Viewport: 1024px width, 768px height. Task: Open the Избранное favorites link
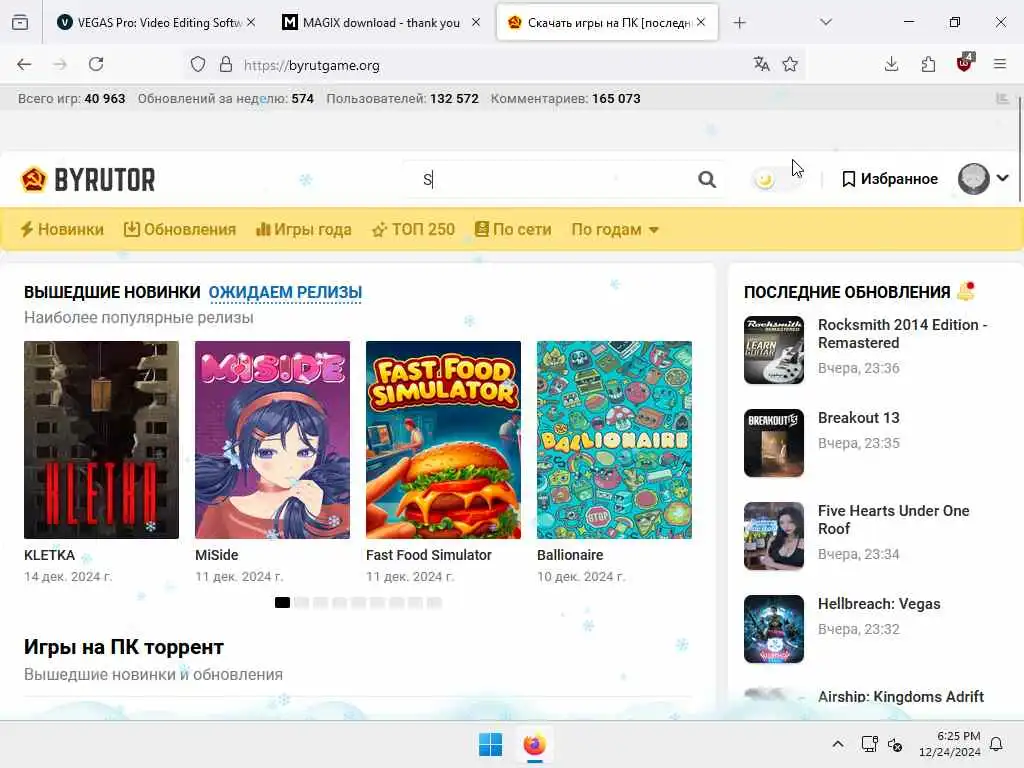(890, 179)
